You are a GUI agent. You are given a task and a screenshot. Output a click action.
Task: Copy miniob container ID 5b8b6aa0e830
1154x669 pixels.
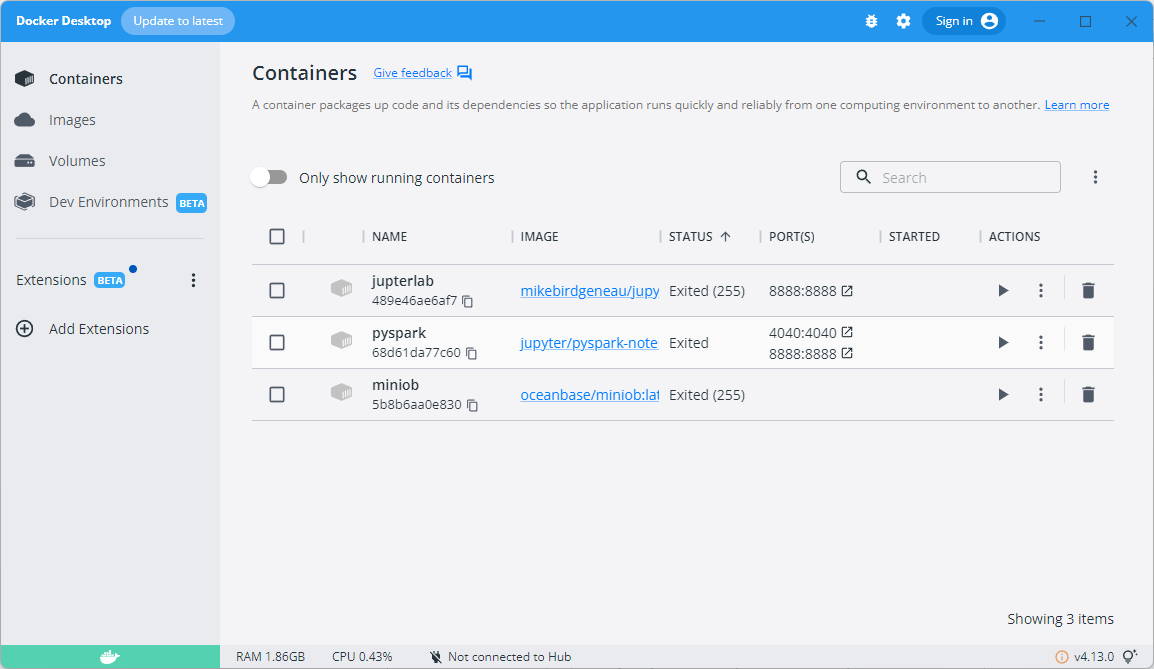point(472,406)
